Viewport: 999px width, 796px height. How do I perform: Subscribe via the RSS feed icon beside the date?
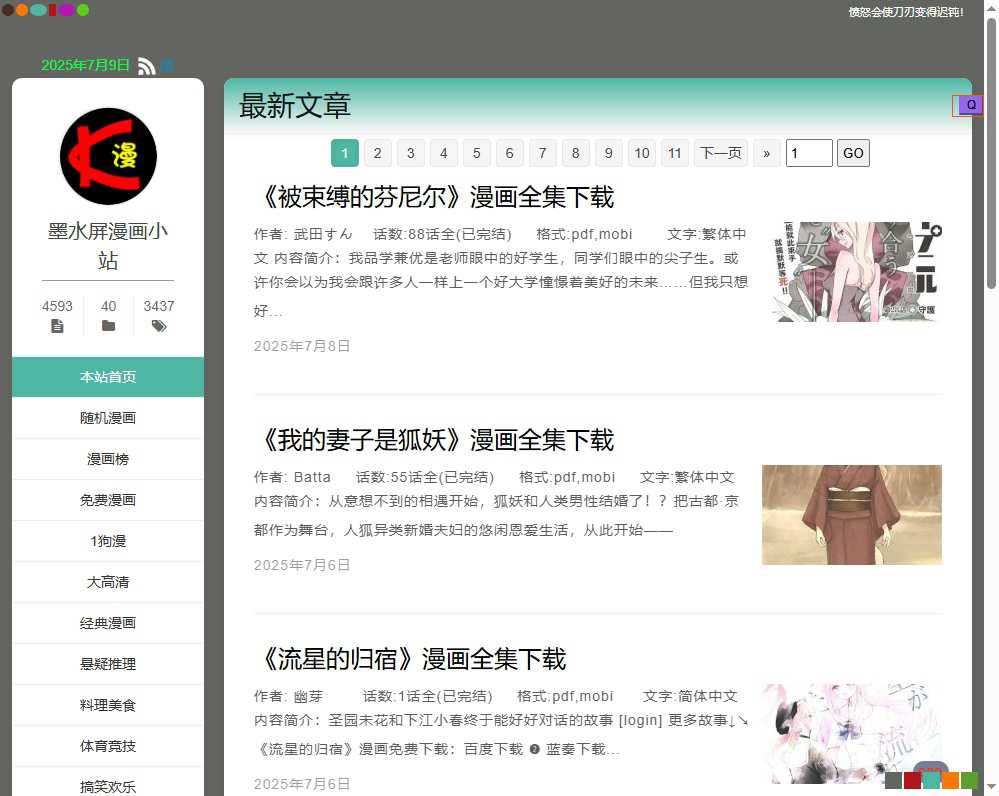146,65
